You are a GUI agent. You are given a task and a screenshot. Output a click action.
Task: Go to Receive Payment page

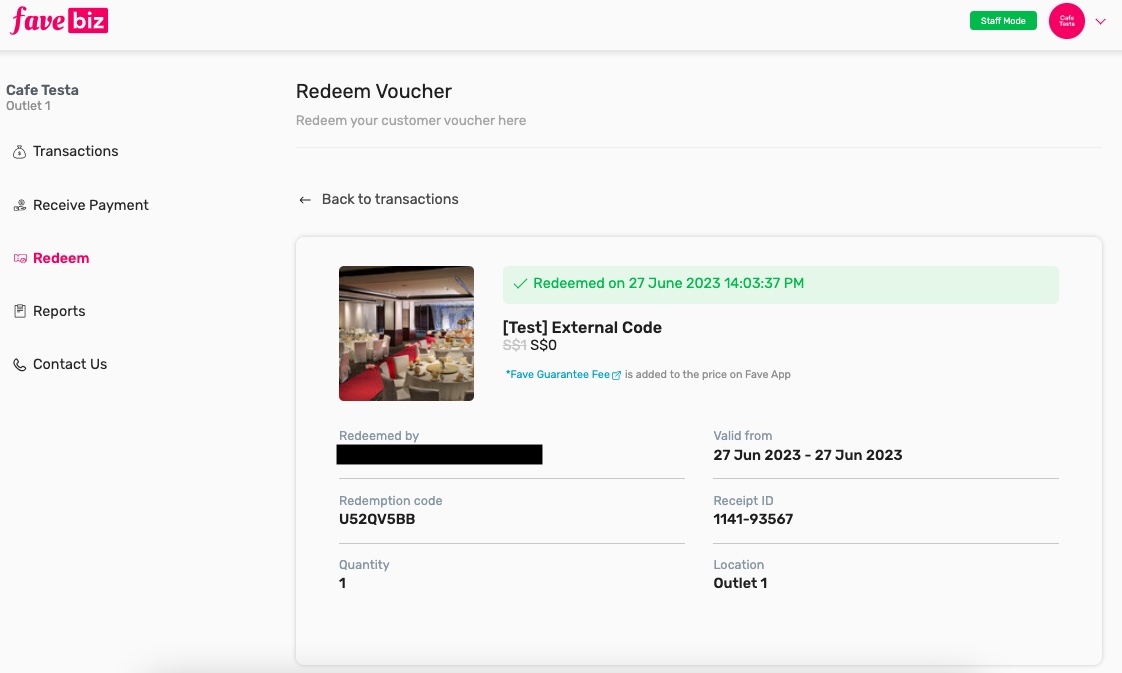coord(90,206)
